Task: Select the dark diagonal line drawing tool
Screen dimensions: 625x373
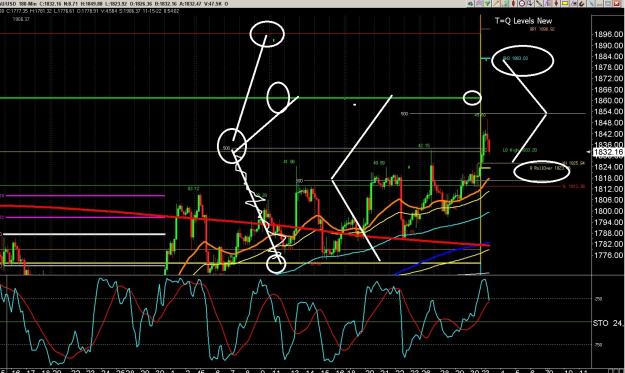Action: (x=539, y=3)
